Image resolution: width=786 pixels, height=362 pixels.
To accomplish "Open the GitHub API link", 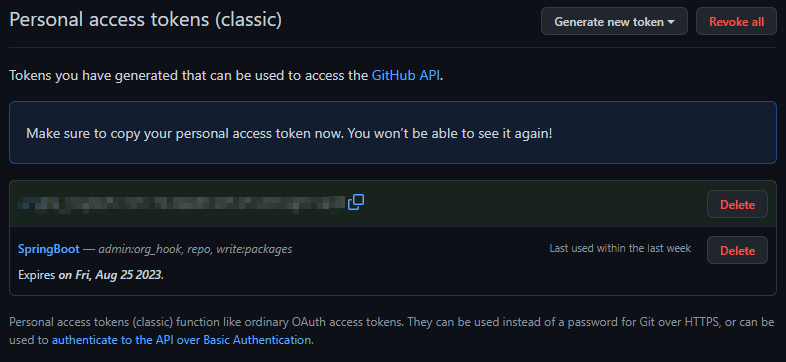I will click(406, 76).
